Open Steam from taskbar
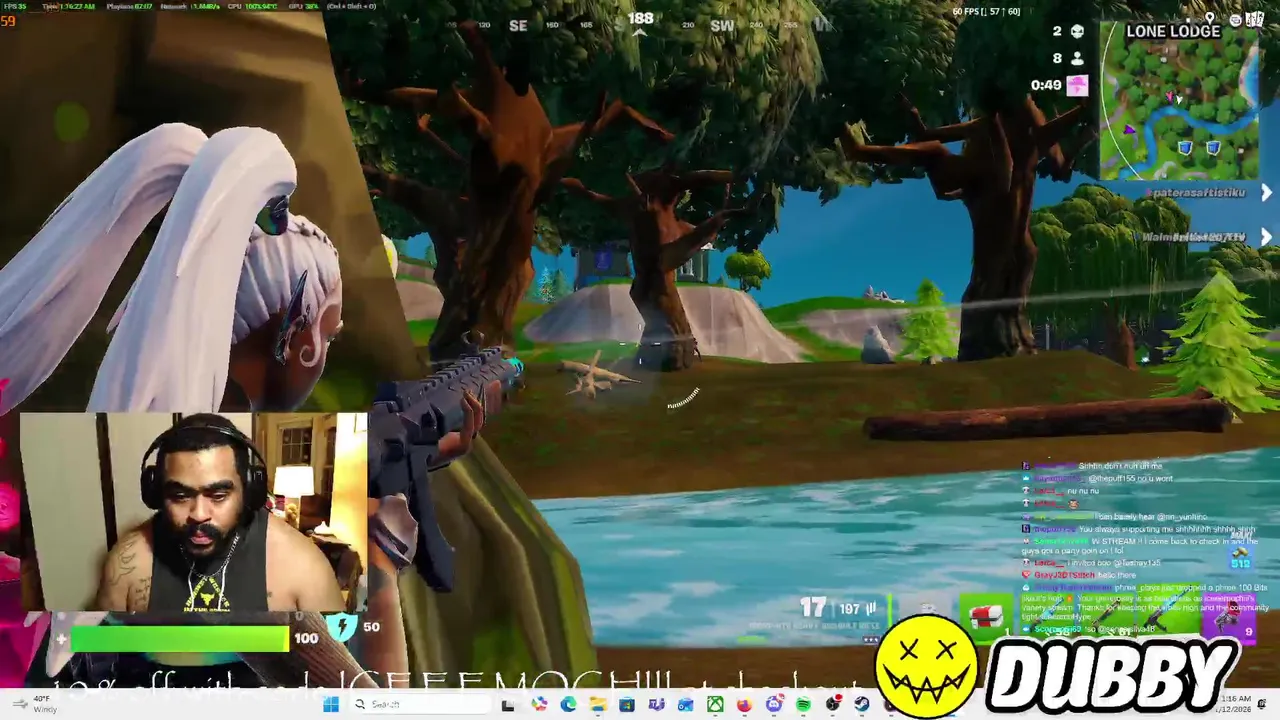This screenshot has height=720, width=1280. tap(861, 705)
